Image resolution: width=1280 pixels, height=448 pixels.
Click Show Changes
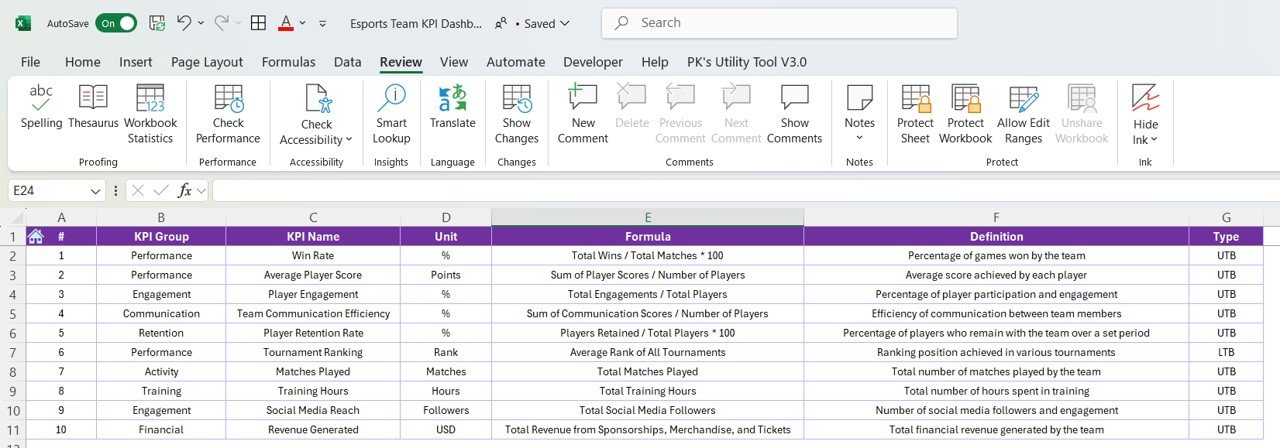[517, 114]
